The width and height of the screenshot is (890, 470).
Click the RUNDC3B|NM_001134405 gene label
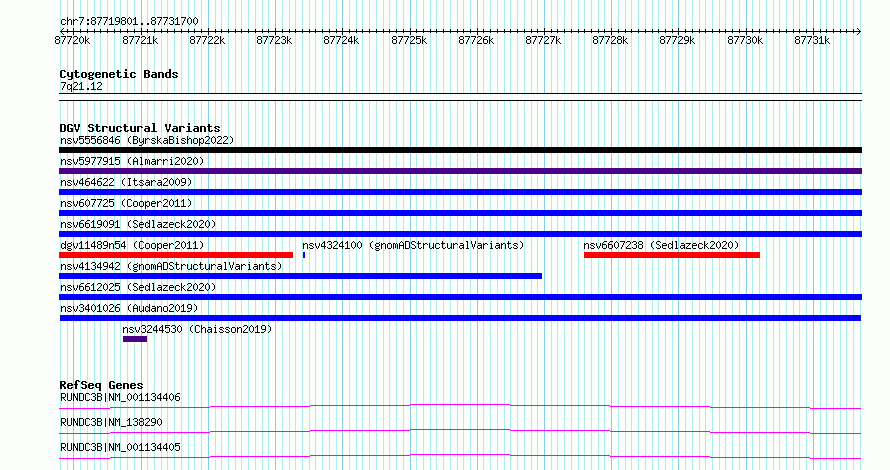[x=120, y=447]
